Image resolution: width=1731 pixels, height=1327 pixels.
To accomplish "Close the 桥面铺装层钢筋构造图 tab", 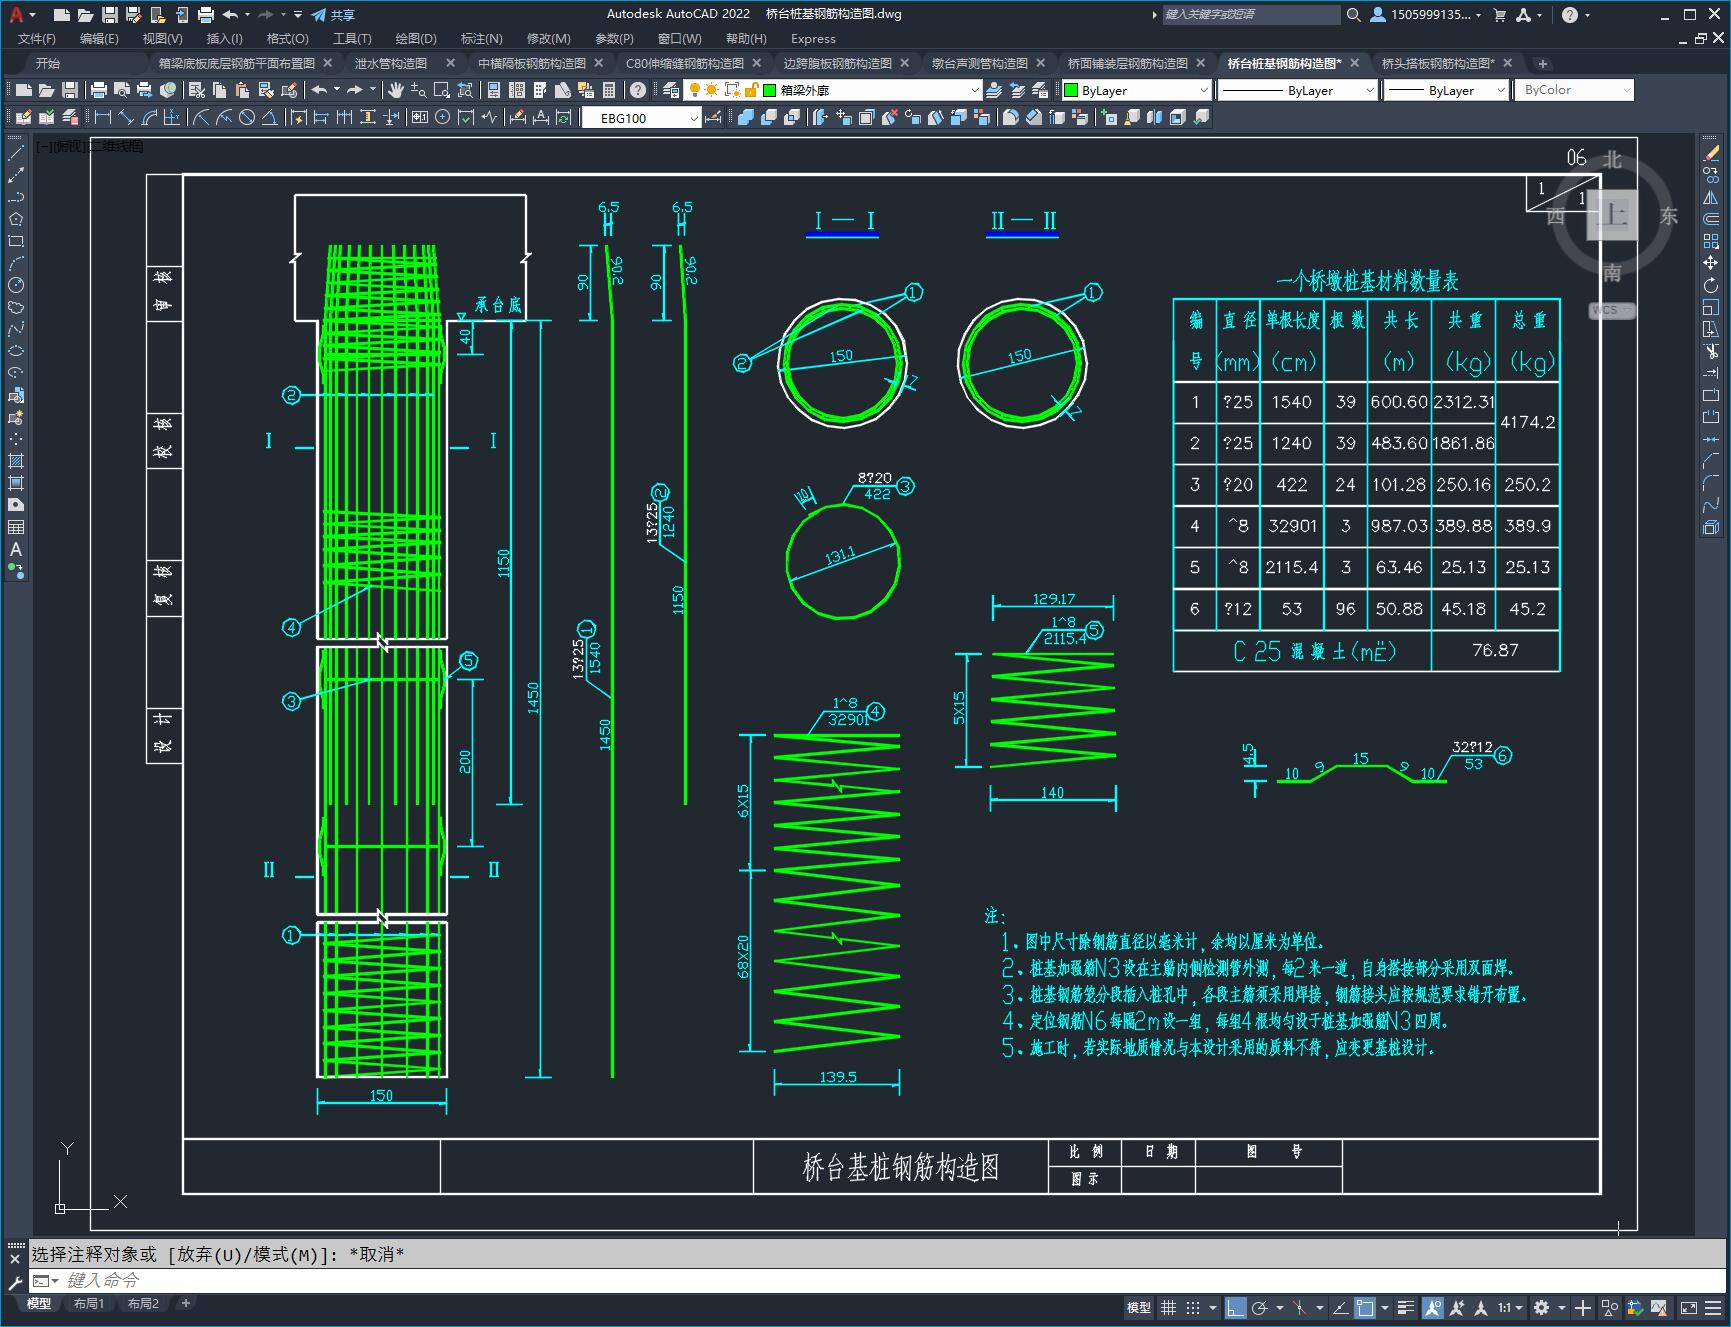I will [x=1201, y=63].
